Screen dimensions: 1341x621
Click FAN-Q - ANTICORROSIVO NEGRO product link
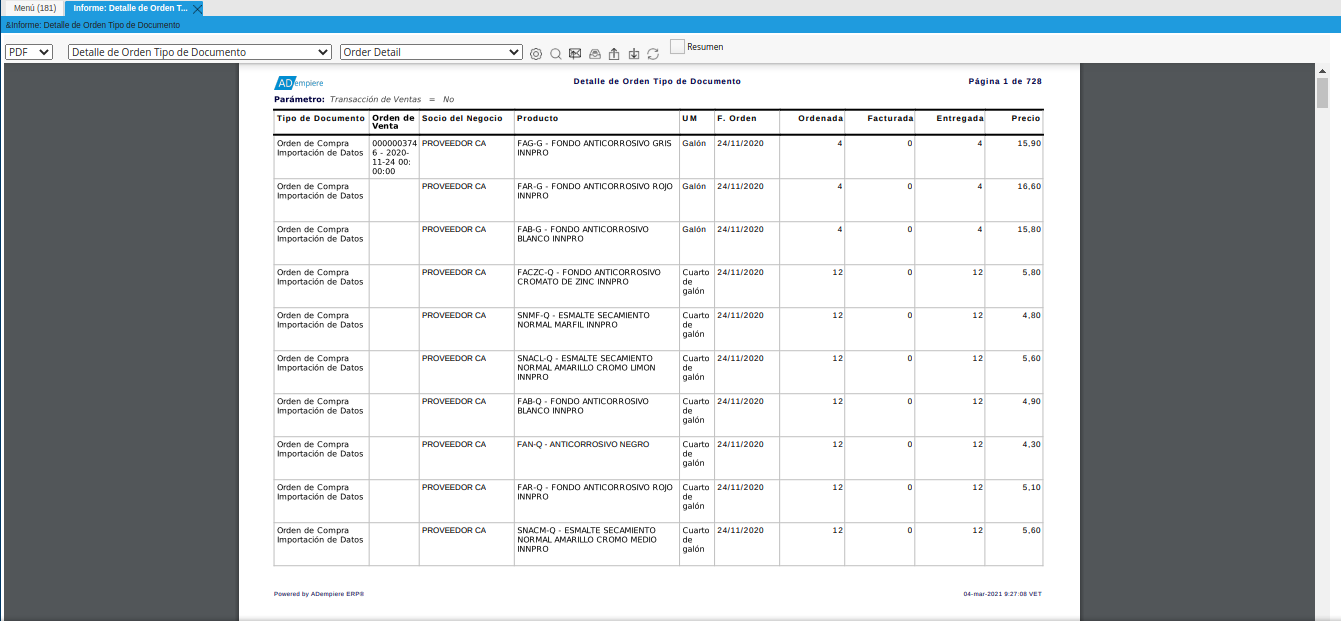click(583, 444)
